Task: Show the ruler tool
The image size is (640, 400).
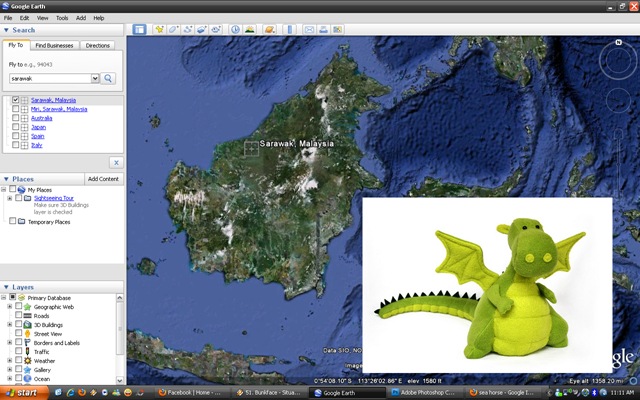Action: (x=289, y=29)
